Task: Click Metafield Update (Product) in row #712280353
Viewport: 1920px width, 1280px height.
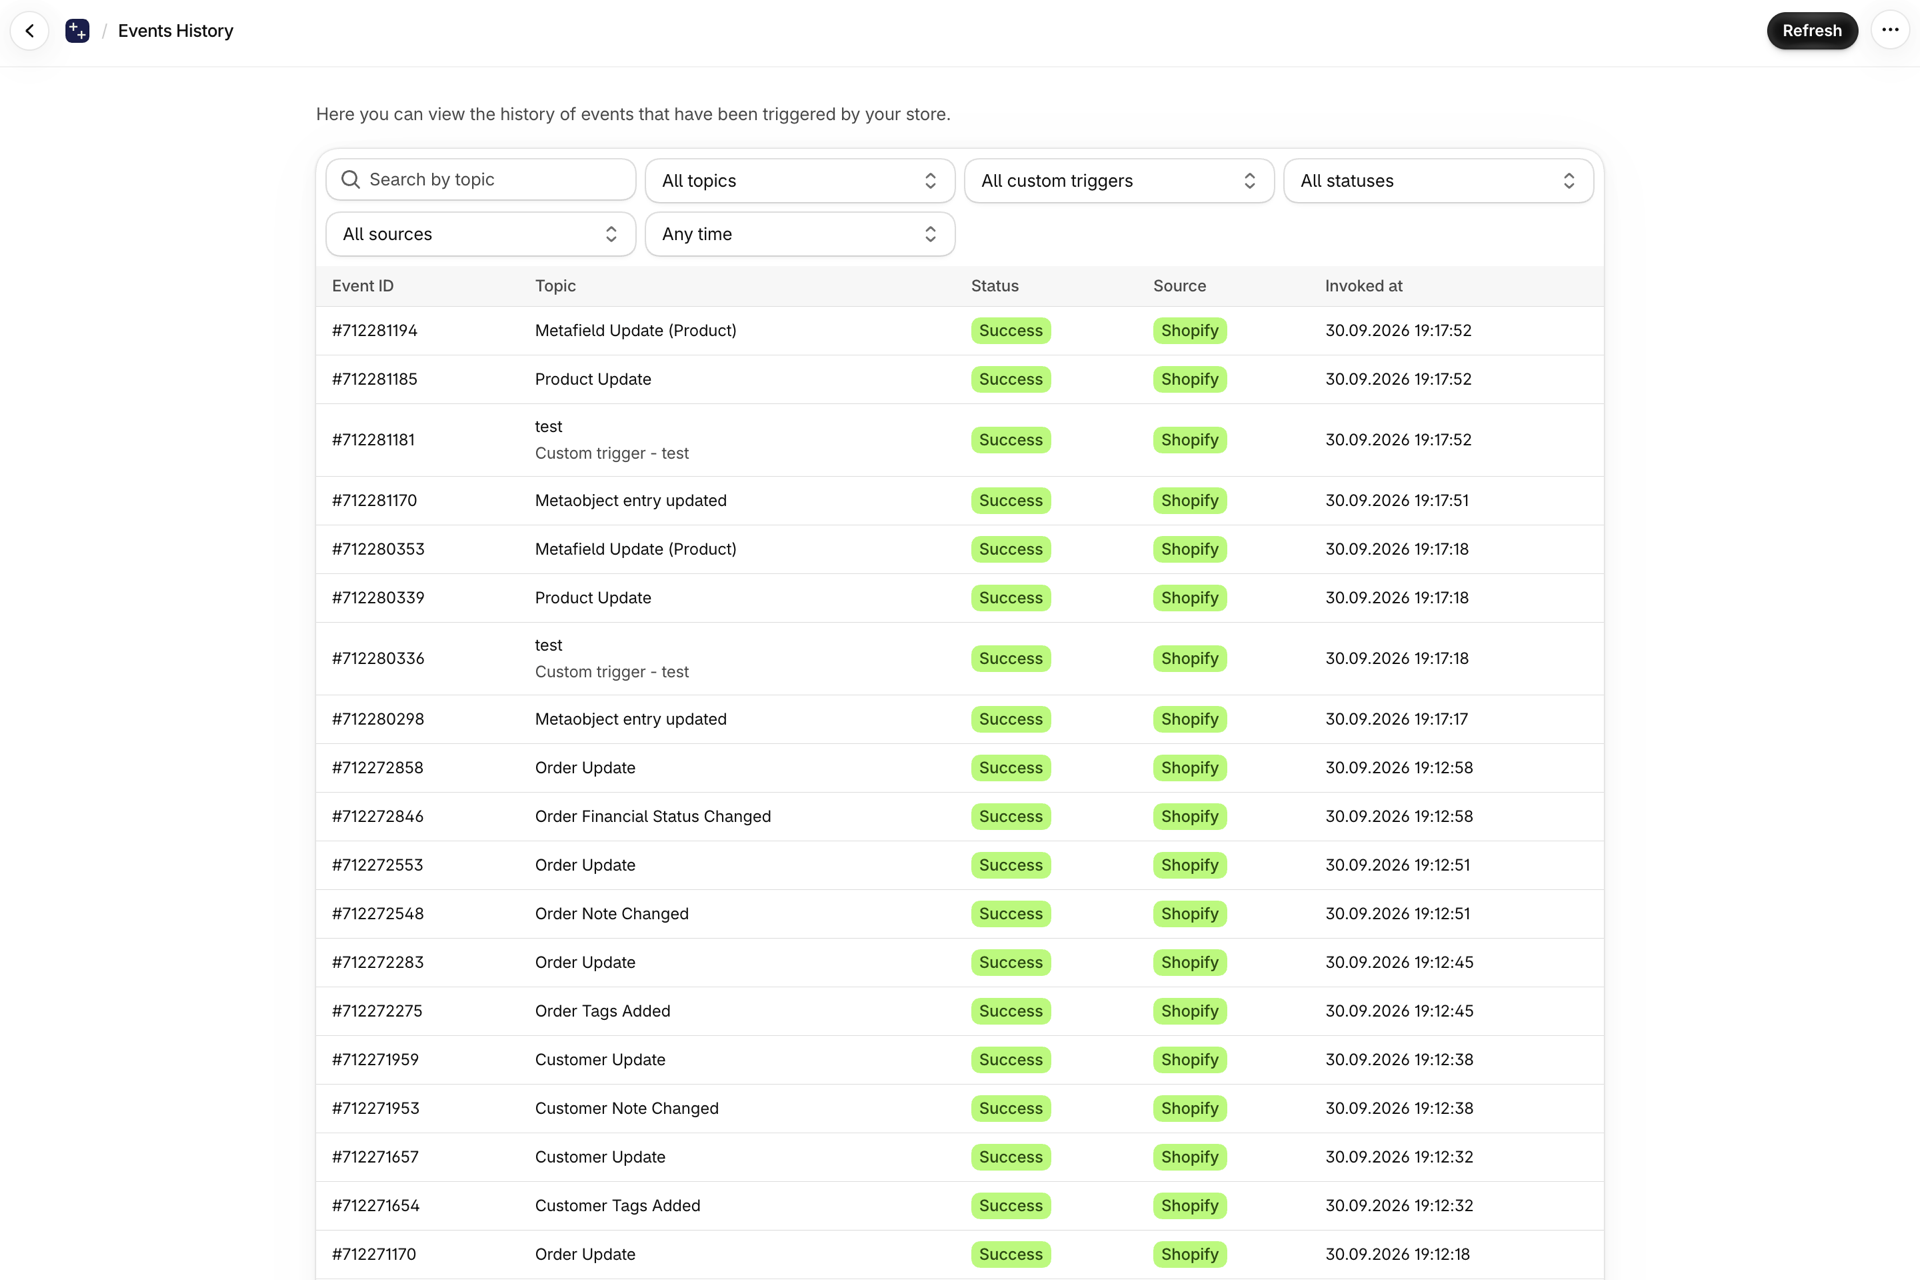Action: (x=636, y=549)
